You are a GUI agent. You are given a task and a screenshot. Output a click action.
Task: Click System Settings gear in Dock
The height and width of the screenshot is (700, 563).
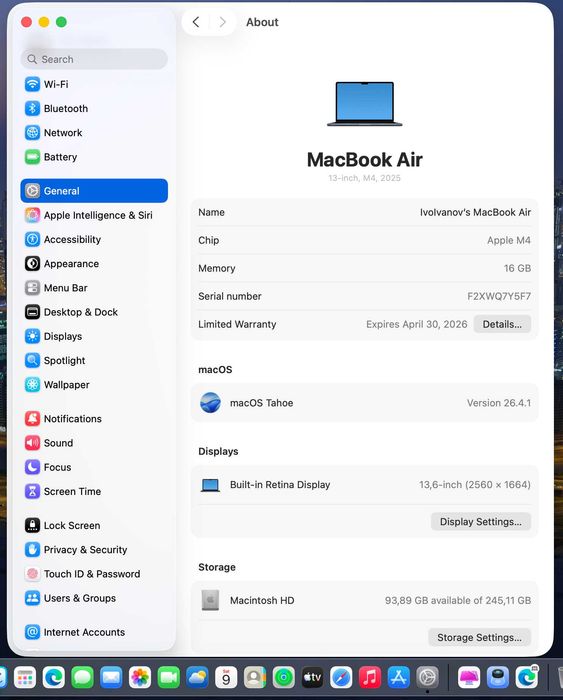point(427,677)
